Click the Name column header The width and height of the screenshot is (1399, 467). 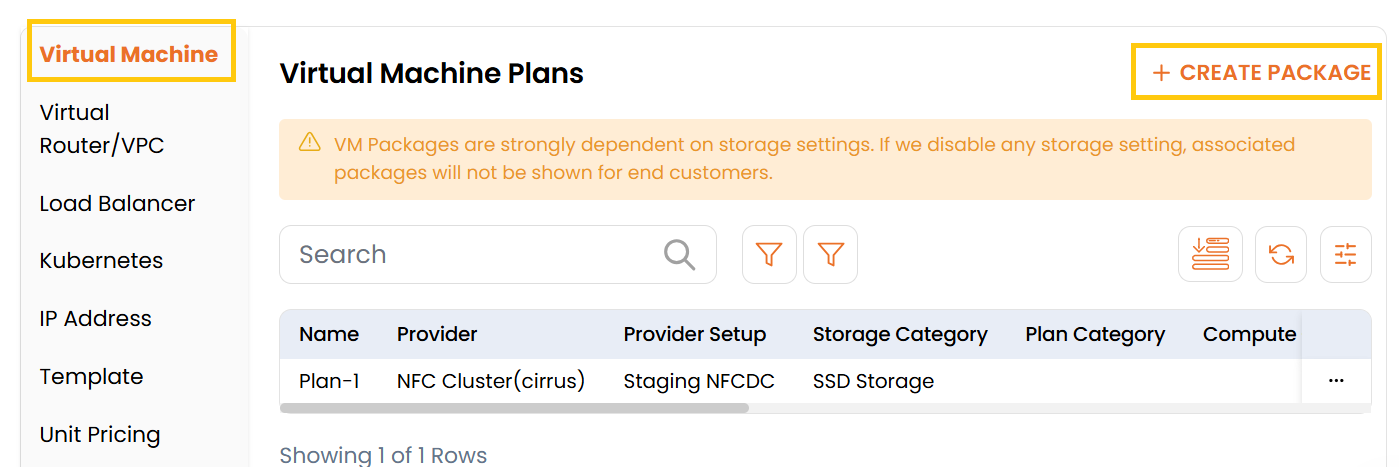pos(329,334)
